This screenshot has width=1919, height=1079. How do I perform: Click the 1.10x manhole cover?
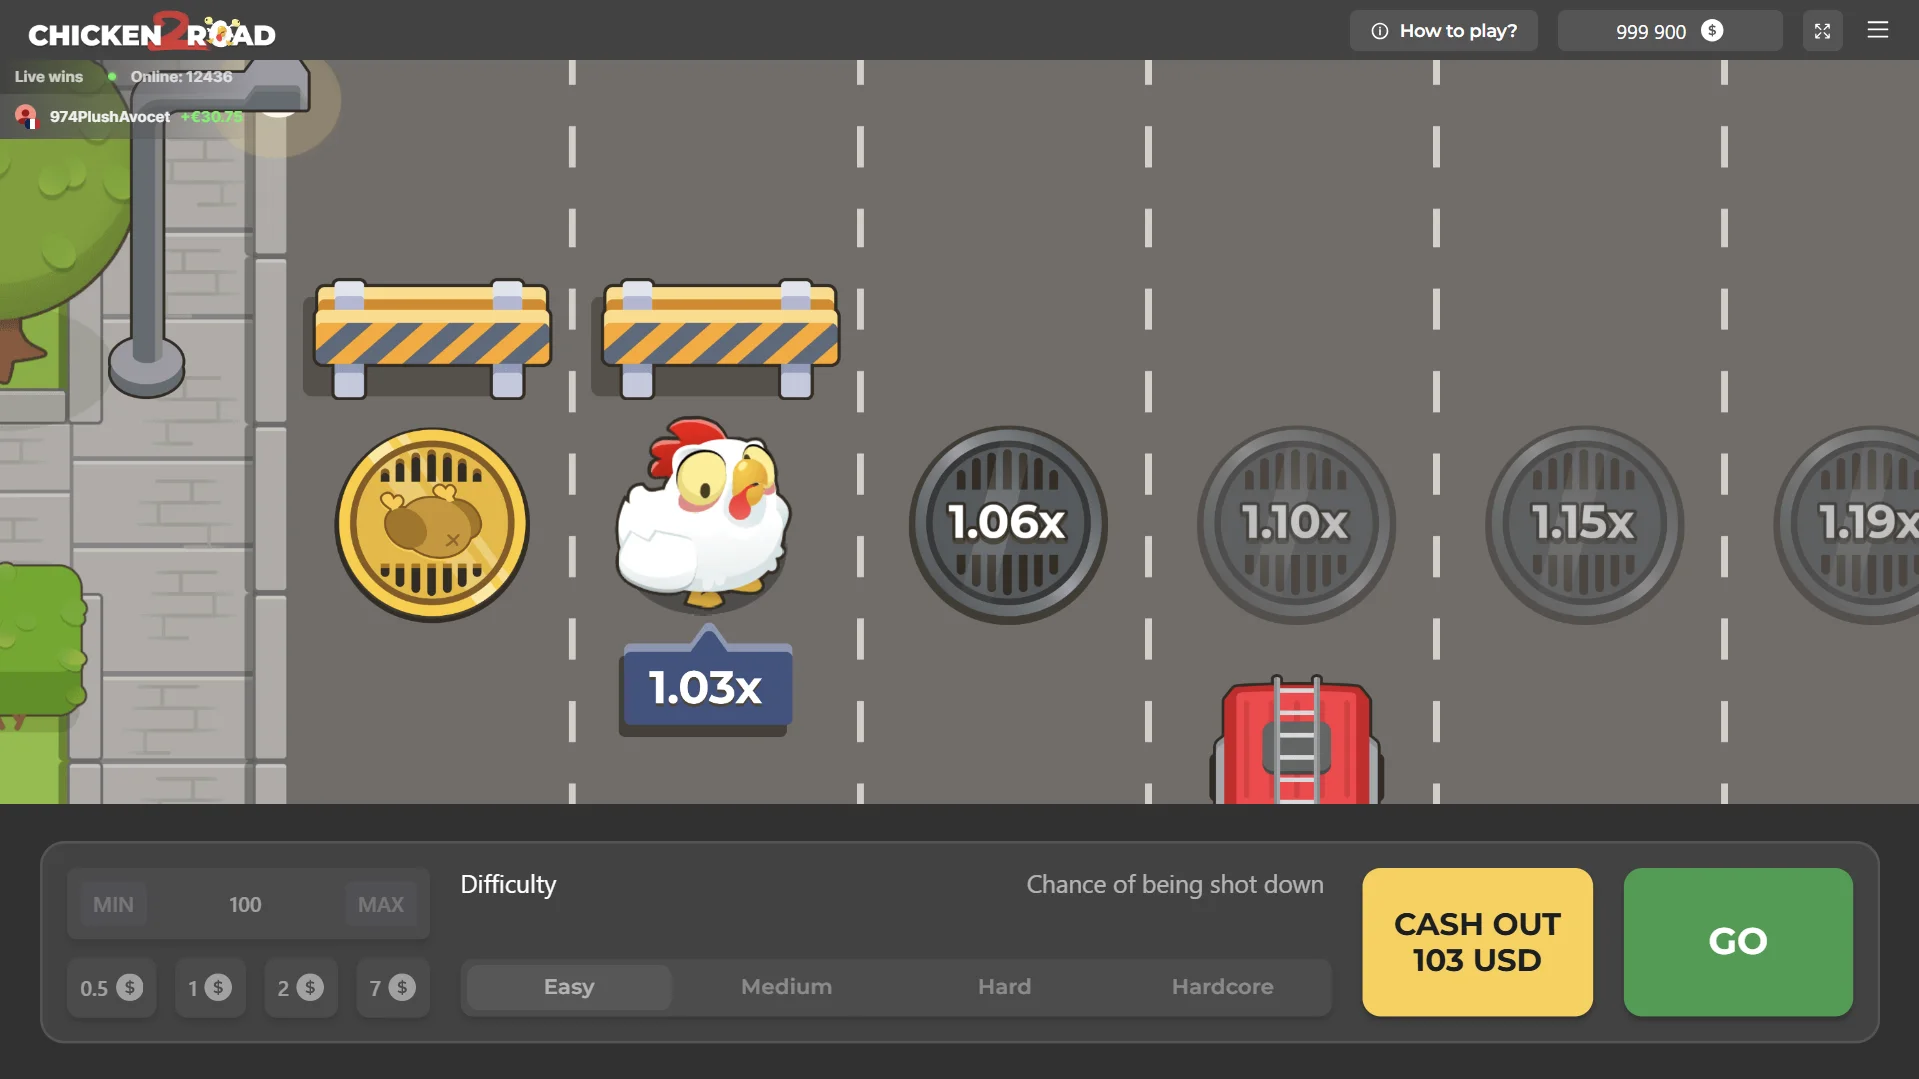point(1296,525)
